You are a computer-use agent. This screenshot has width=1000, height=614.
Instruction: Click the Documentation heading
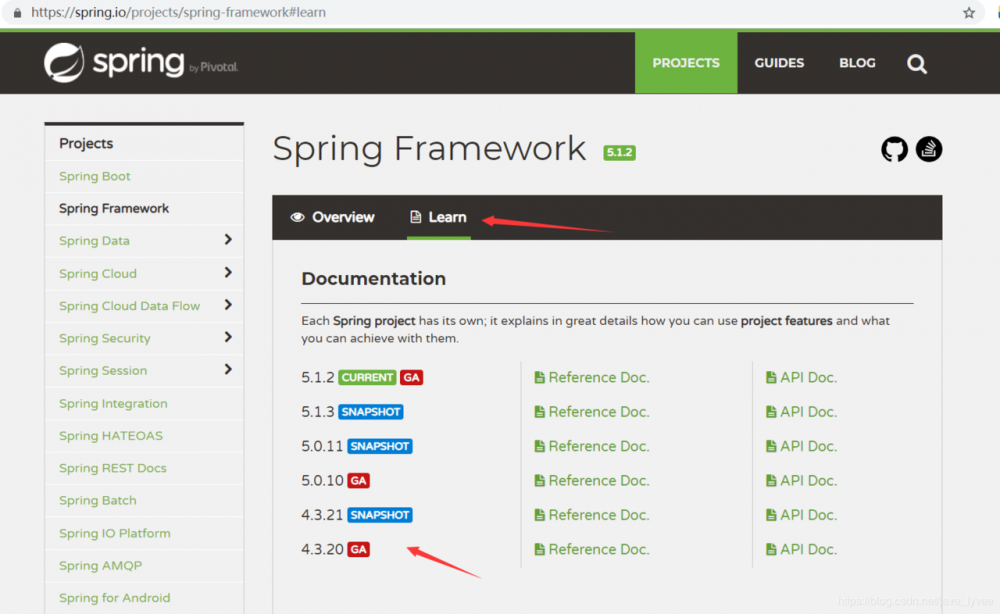(373, 279)
